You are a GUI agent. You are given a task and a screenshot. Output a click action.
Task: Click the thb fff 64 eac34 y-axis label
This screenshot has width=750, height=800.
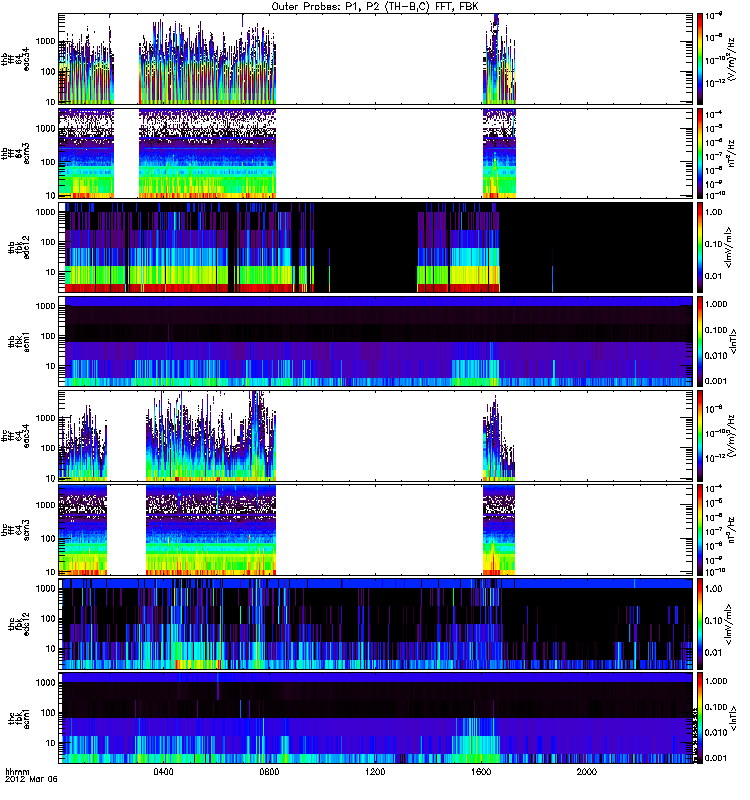pyautogui.click(x=15, y=59)
